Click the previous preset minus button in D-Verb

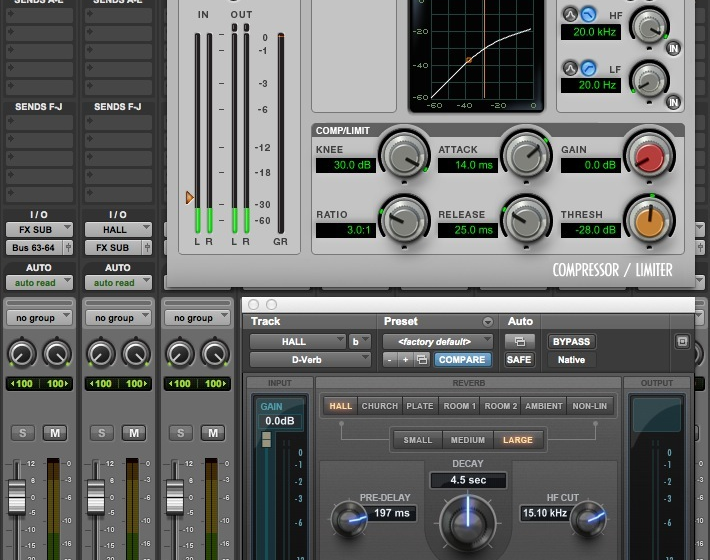[389, 360]
